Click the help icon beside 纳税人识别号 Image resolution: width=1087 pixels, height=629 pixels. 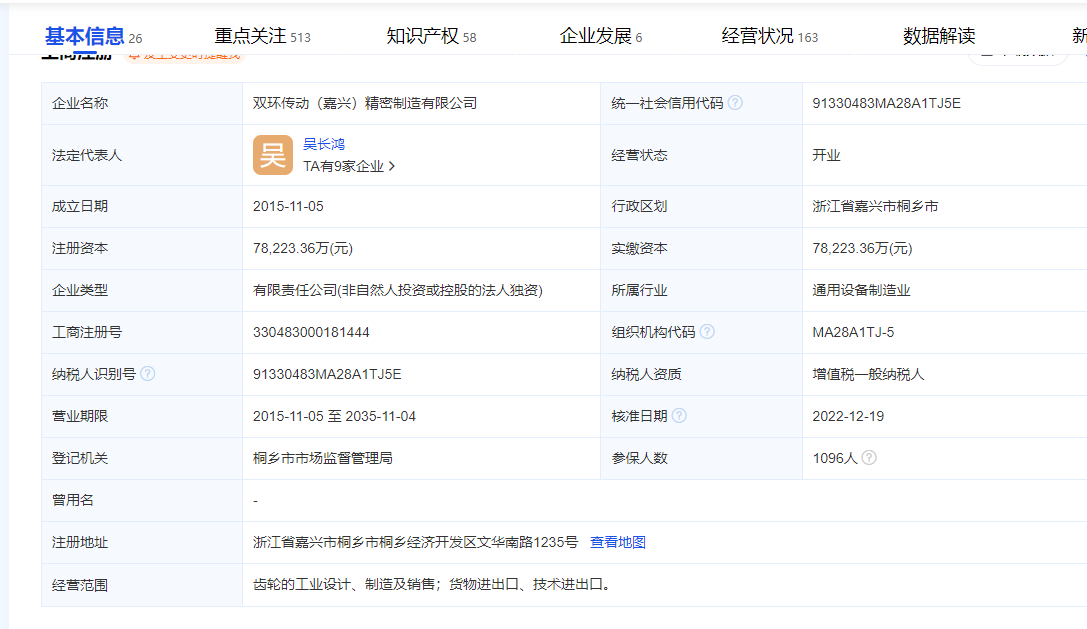[x=148, y=374]
